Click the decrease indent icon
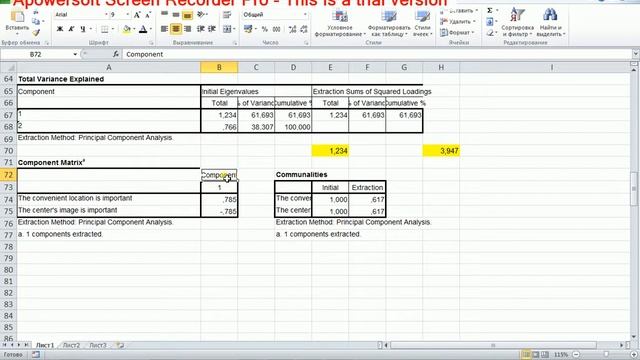 [x=200, y=29]
